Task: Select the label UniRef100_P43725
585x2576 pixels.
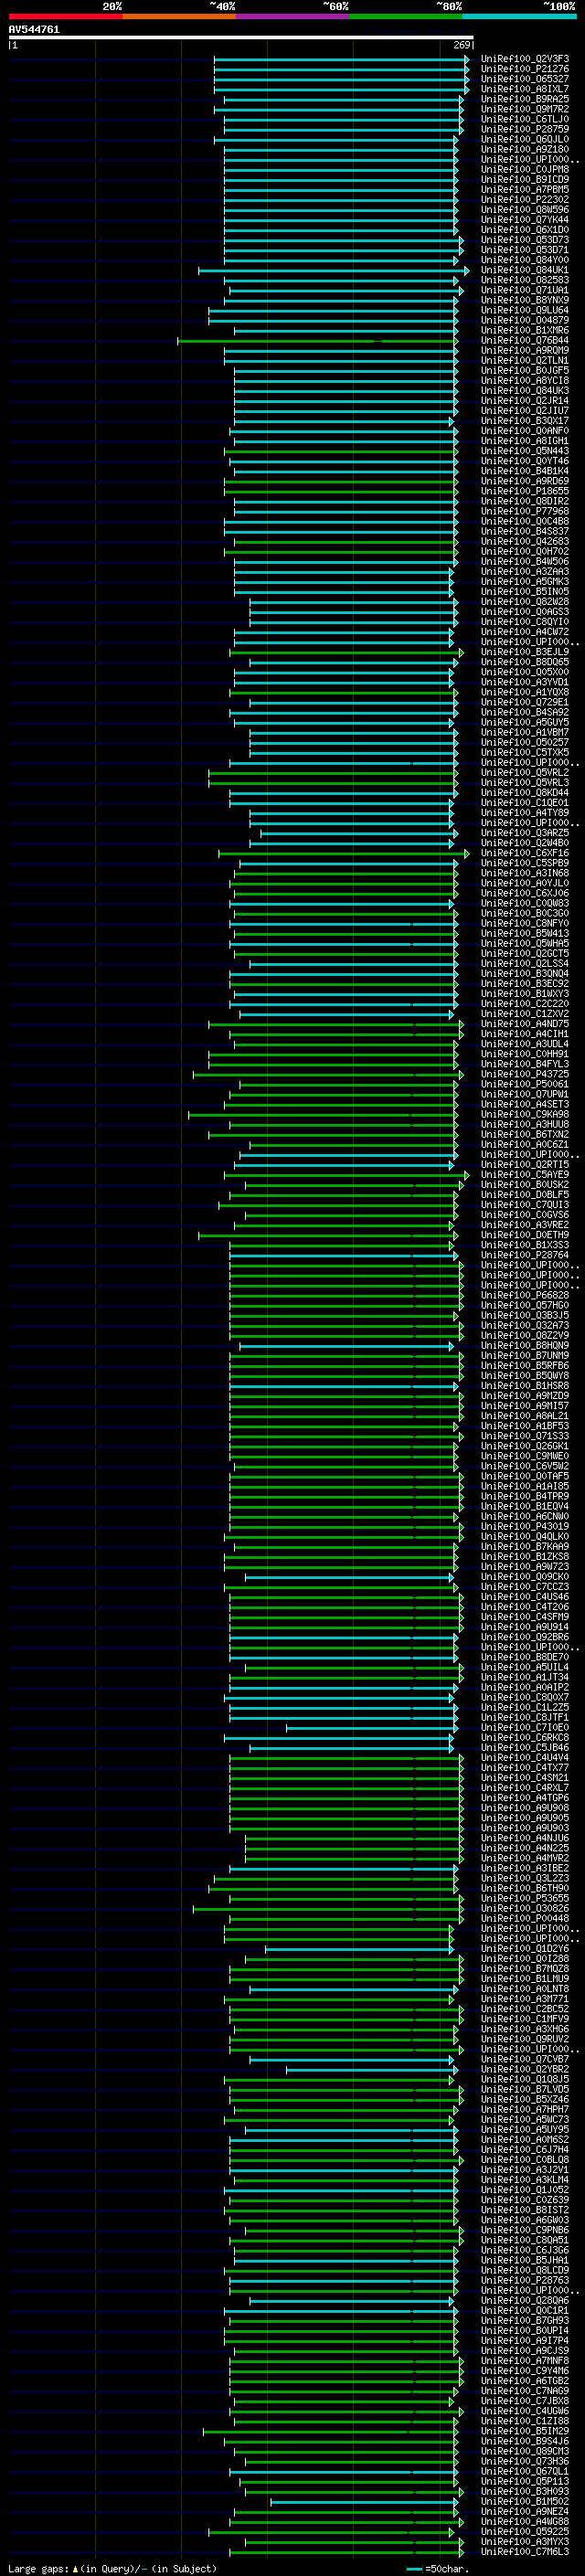Action: click(525, 1074)
